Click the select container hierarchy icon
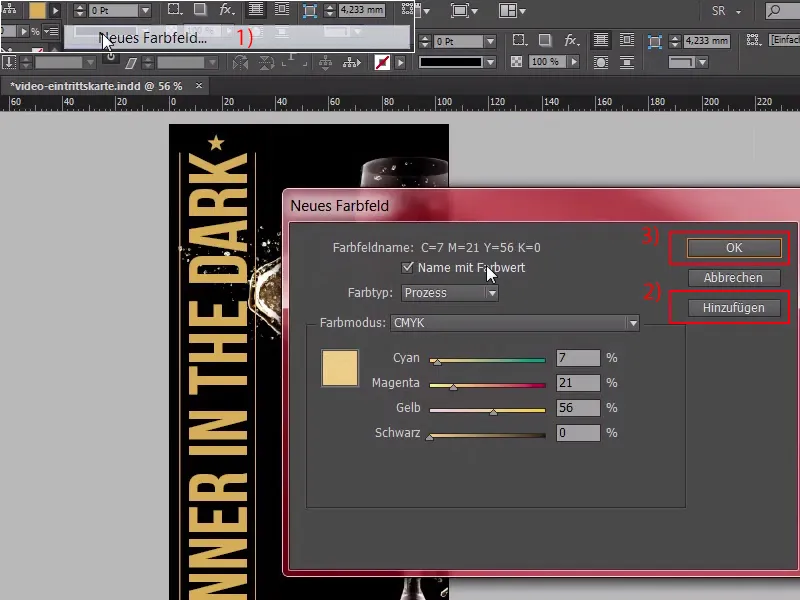 (325, 63)
